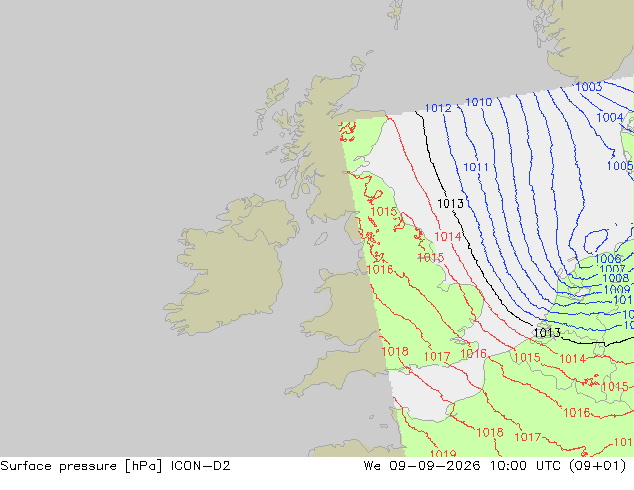Click the blue 1011 pressure label
The width and height of the screenshot is (634, 490).
pos(476,167)
